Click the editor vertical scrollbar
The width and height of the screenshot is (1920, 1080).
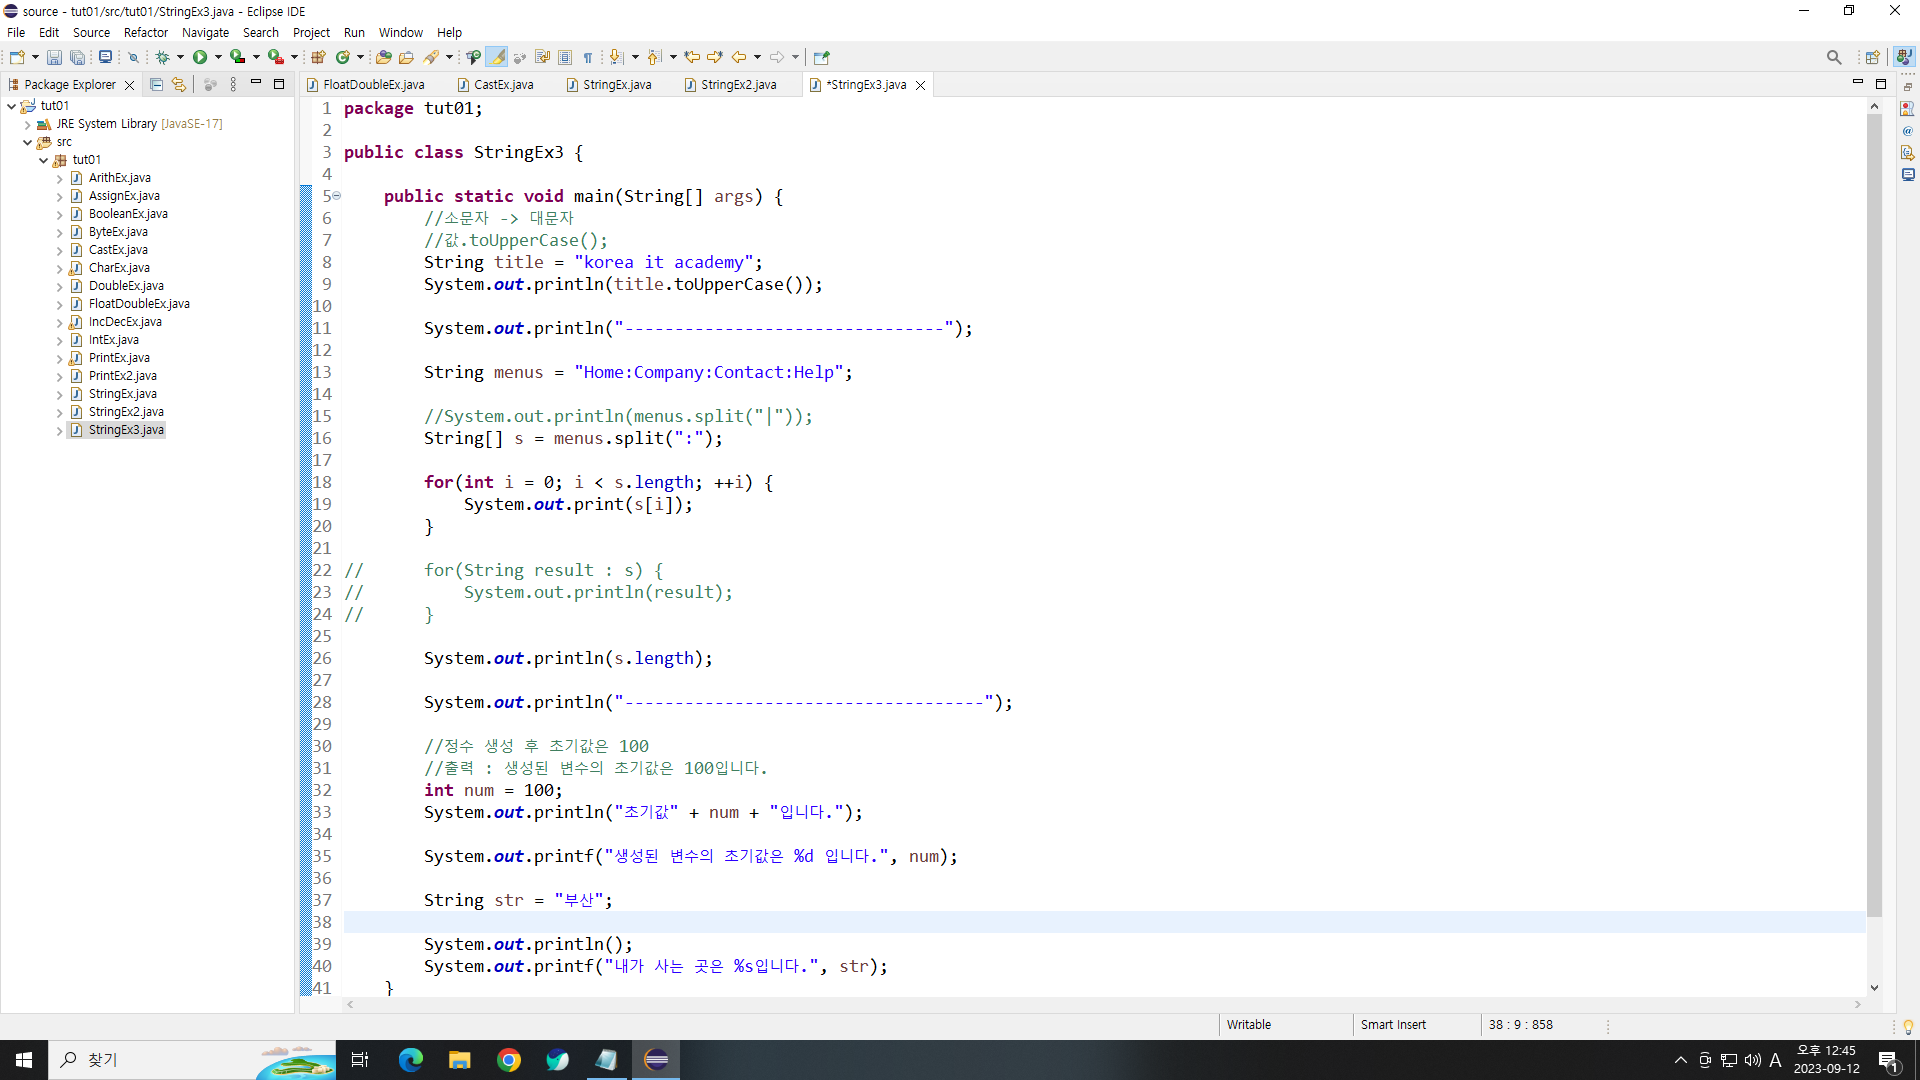click(x=1874, y=500)
